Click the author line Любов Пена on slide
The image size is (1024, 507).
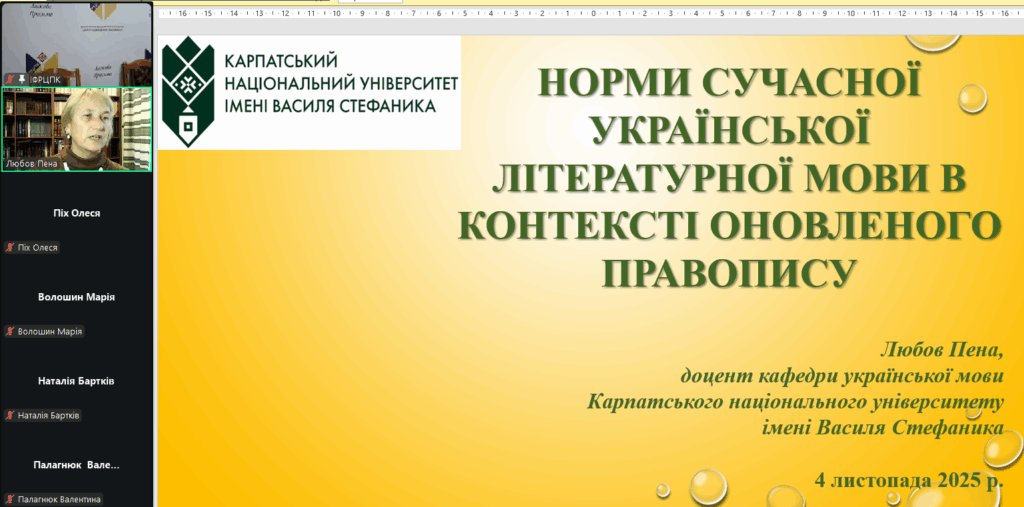pos(939,350)
